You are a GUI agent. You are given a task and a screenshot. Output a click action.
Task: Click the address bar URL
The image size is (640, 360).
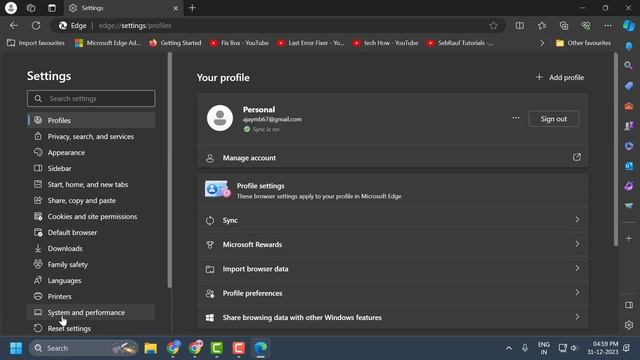(x=135, y=25)
